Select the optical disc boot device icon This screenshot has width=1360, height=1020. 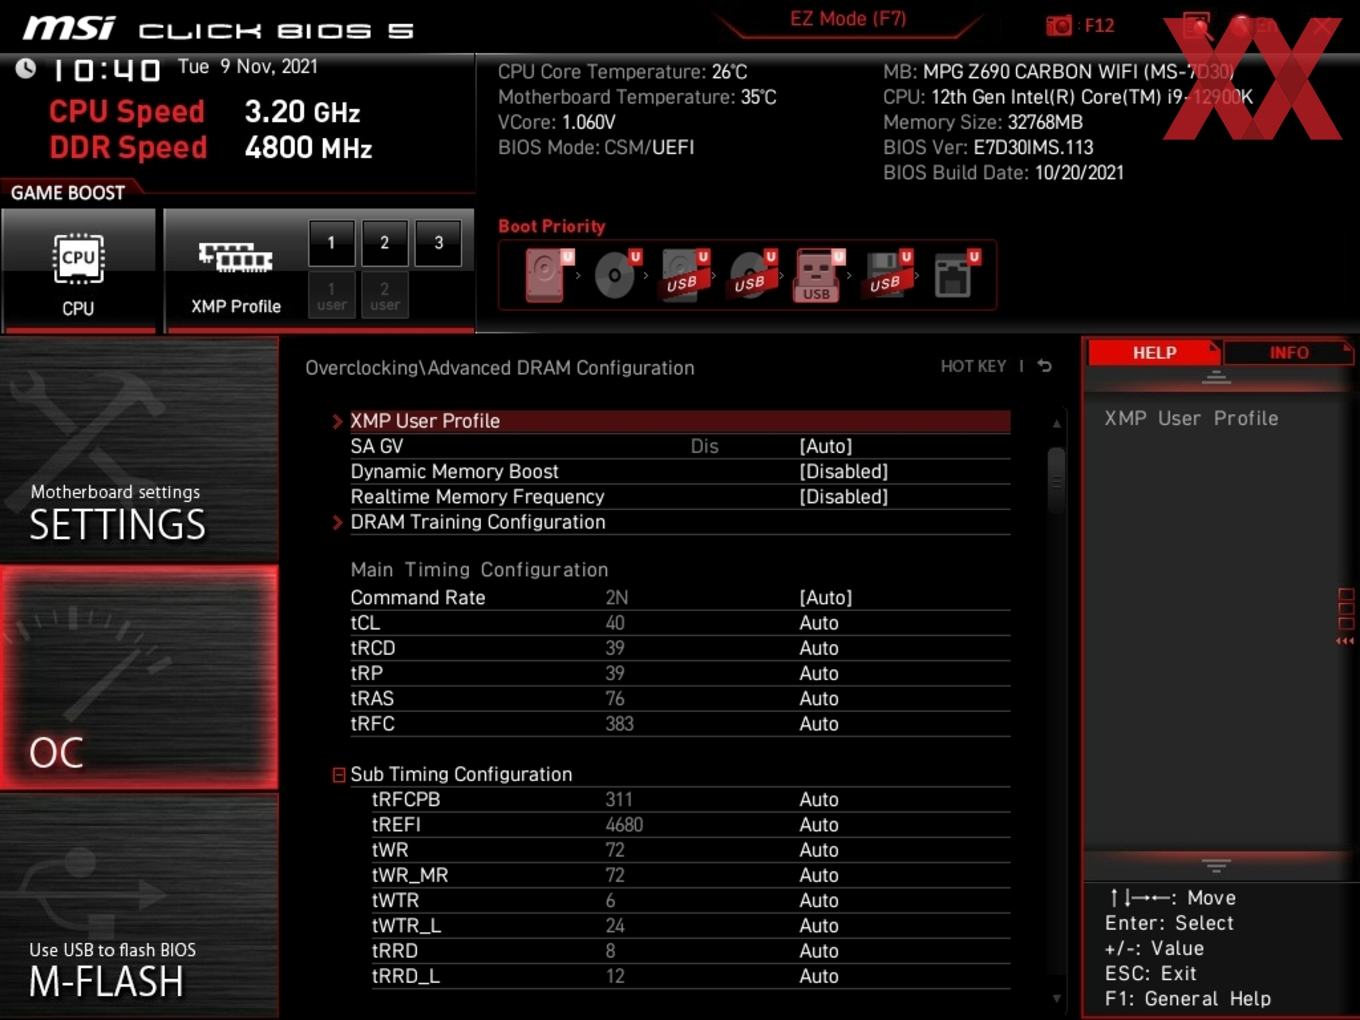[617, 274]
